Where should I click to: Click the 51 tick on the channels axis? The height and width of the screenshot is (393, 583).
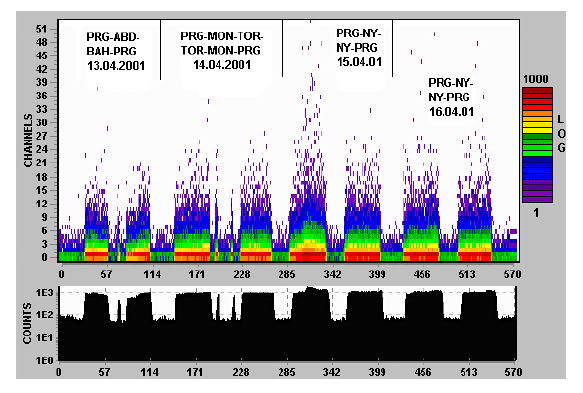tap(42, 29)
